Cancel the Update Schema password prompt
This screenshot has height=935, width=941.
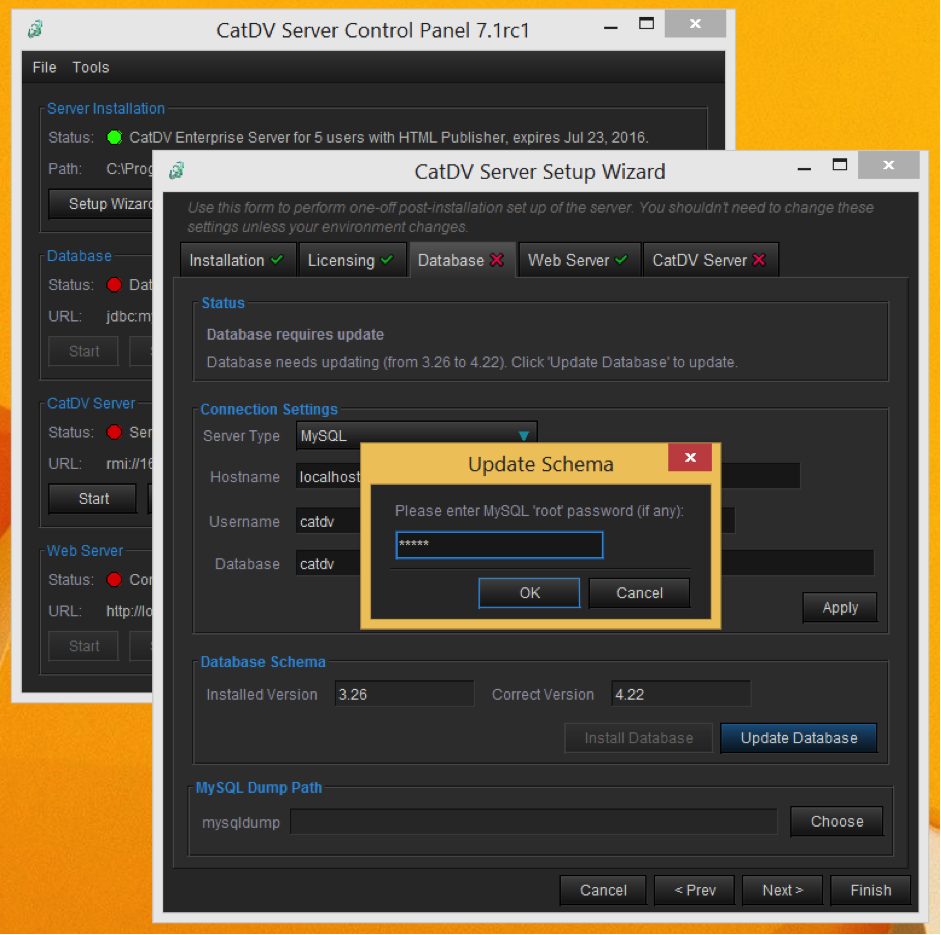tap(639, 593)
